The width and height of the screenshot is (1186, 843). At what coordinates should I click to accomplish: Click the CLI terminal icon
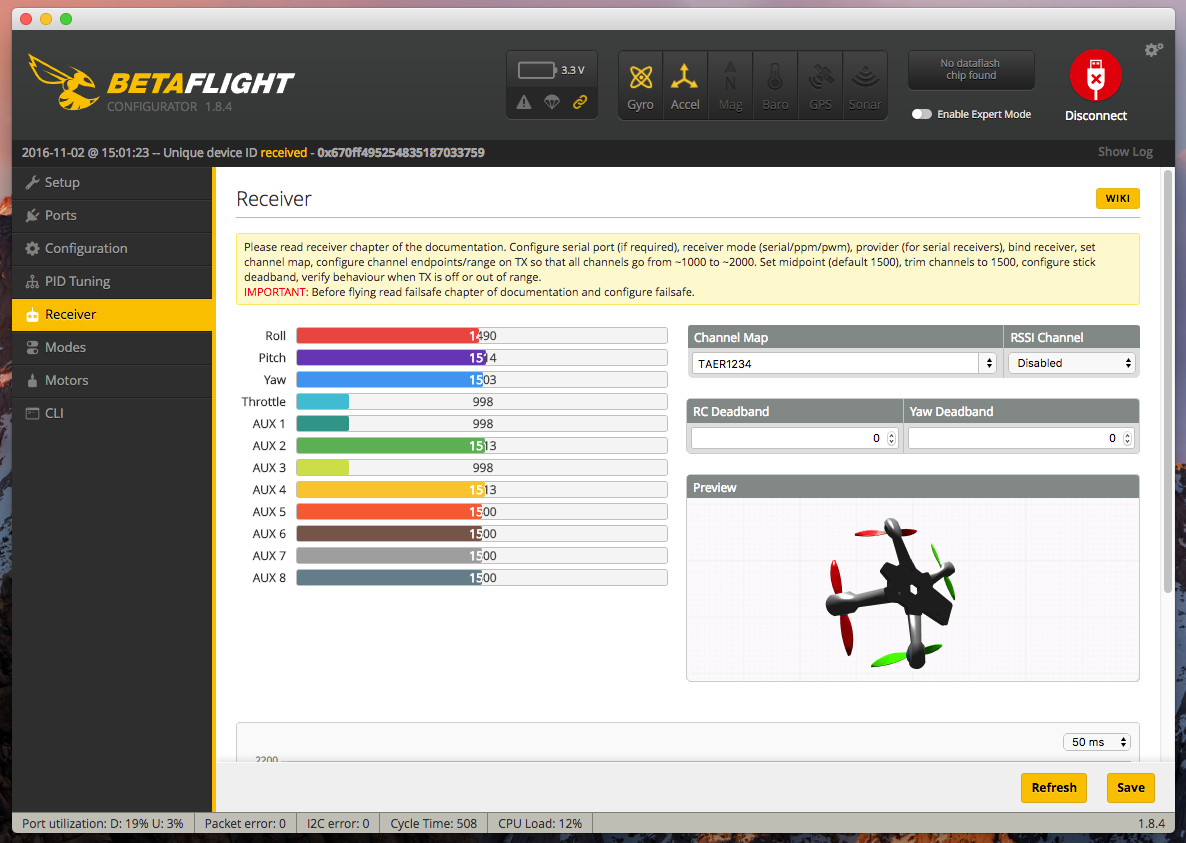(x=32, y=414)
